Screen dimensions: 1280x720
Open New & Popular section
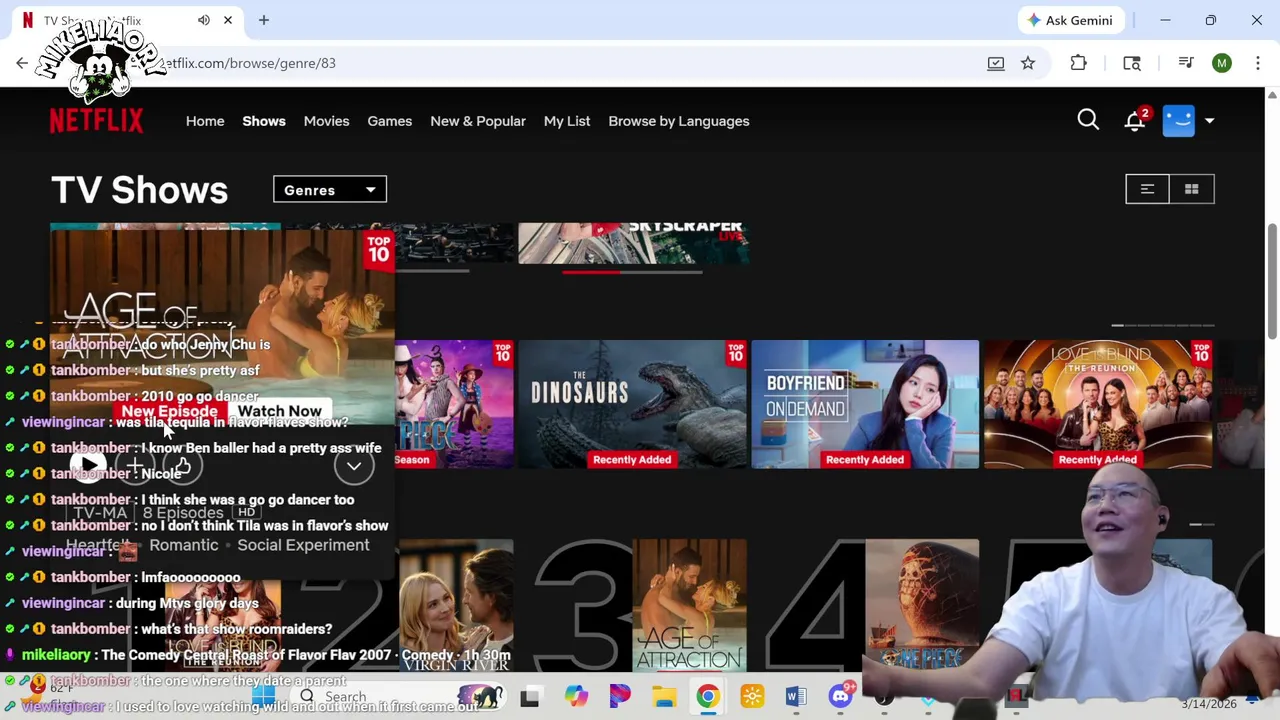(478, 121)
